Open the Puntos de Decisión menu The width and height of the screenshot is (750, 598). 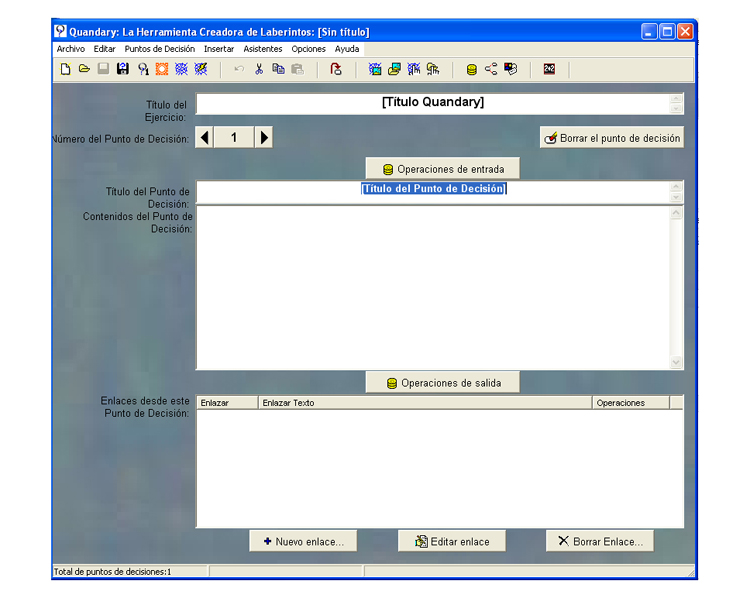tap(160, 49)
